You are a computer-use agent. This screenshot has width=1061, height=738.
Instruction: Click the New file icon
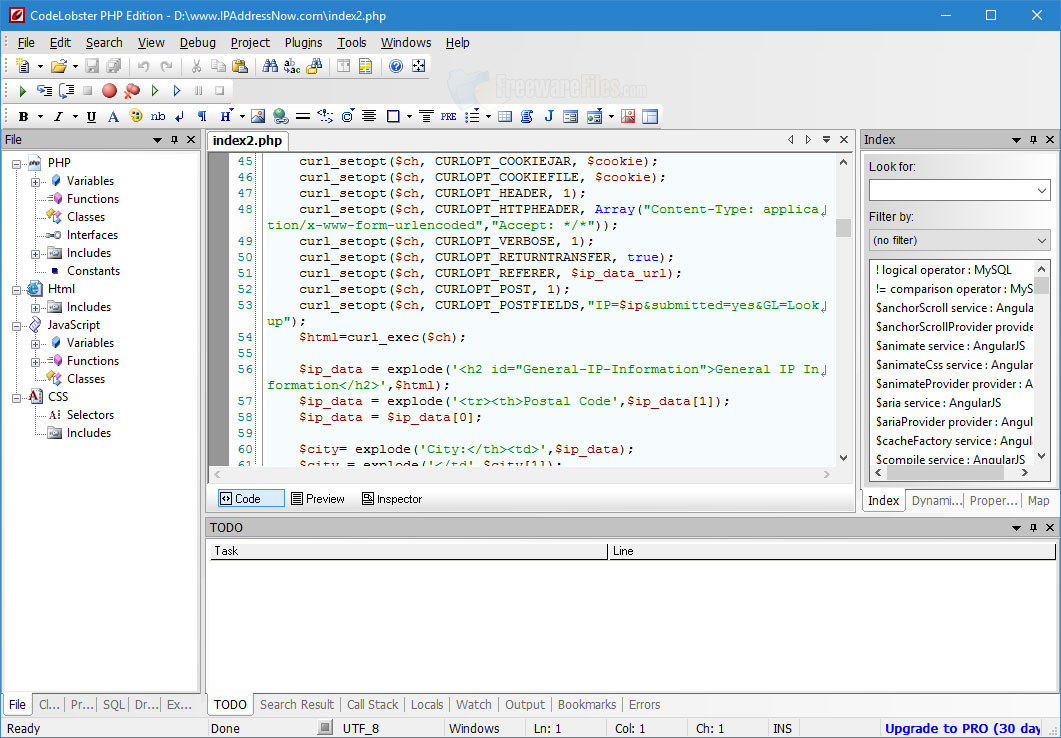click(23, 66)
